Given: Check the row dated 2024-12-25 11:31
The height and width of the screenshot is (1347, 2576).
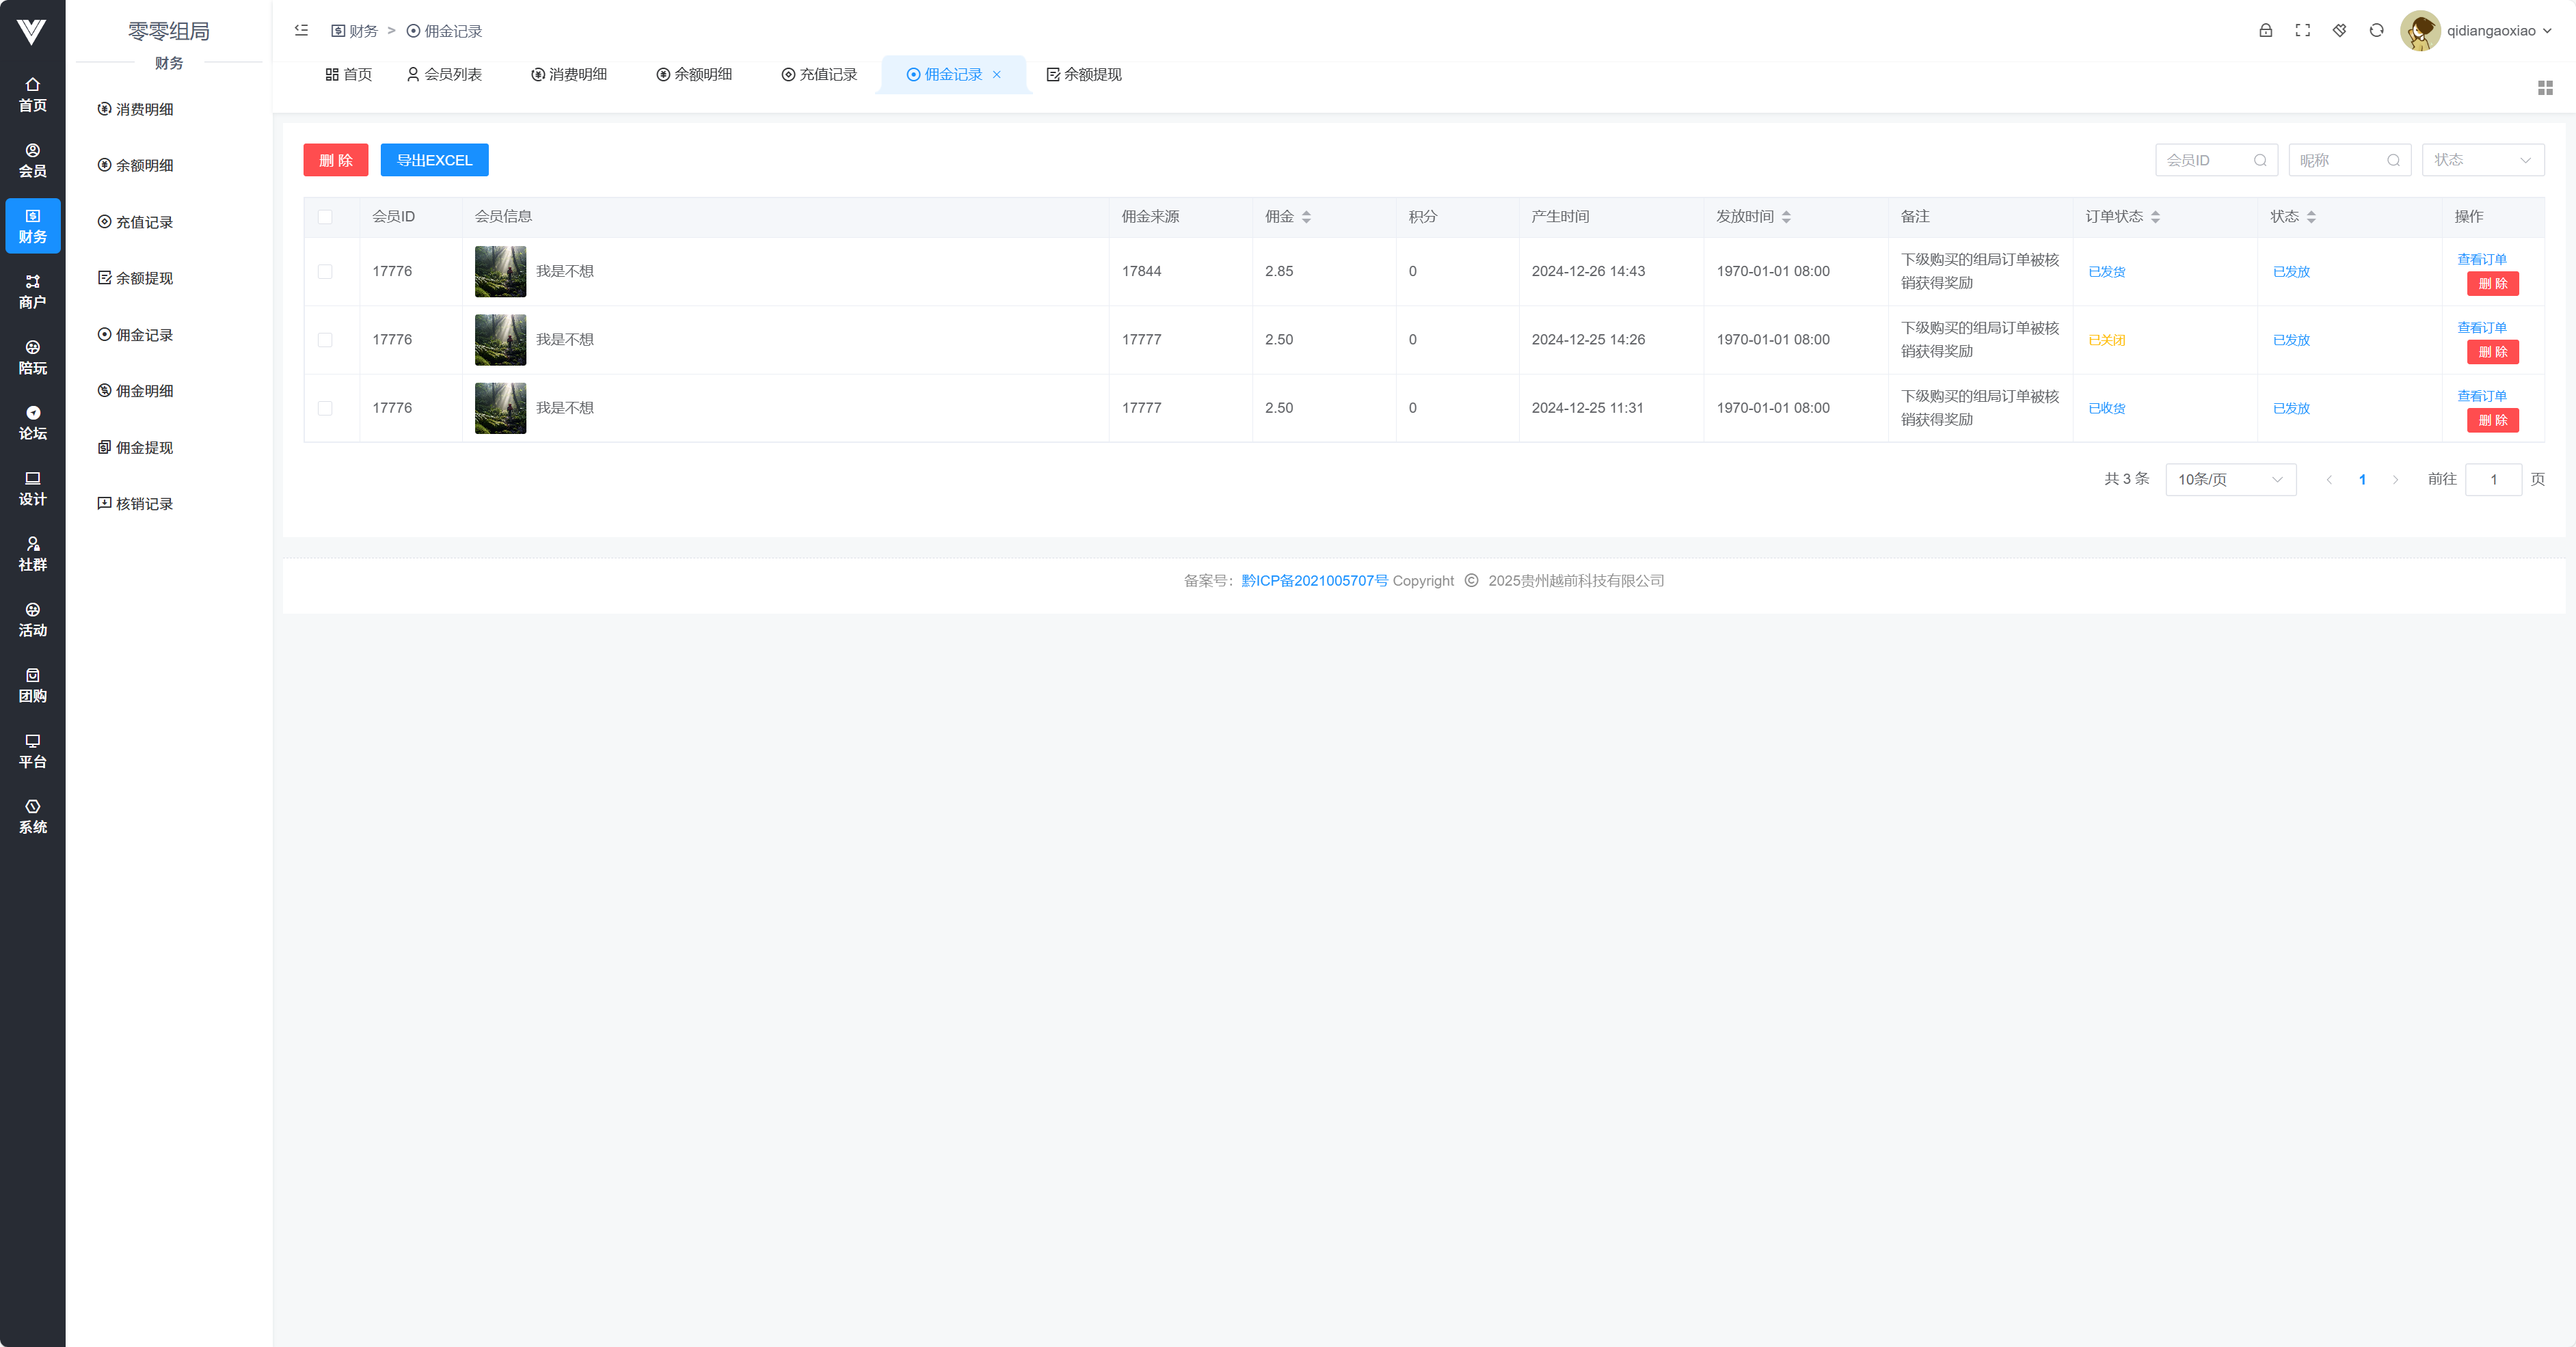Looking at the screenshot, I should click(x=325, y=408).
